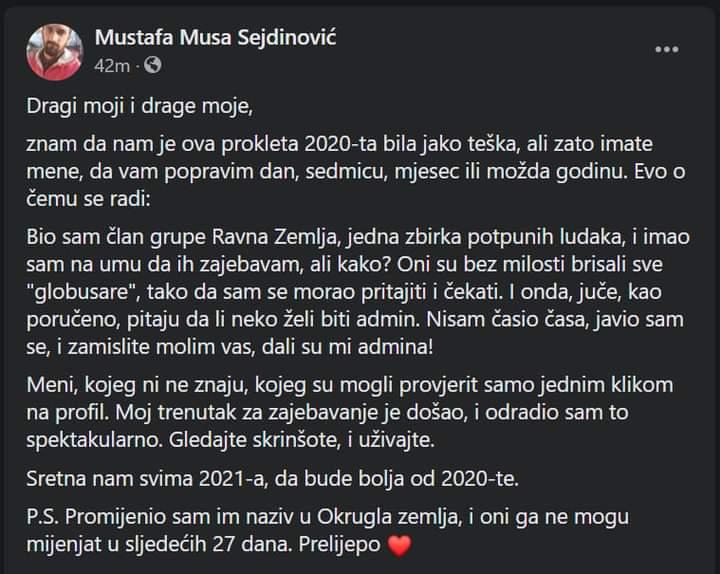The height and width of the screenshot is (574, 720).
Task: Open the three-dot post options menu
Action: tap(666, 50)
